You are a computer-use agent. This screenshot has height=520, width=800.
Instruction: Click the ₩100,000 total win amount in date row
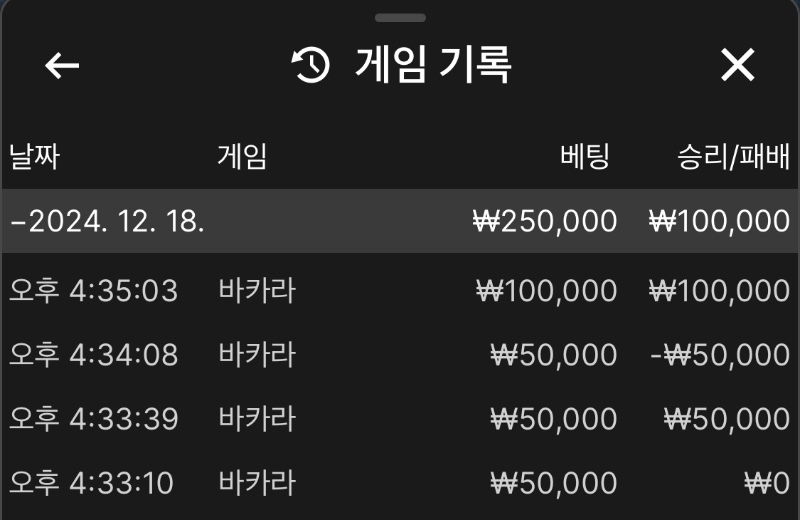pos(719,221)
